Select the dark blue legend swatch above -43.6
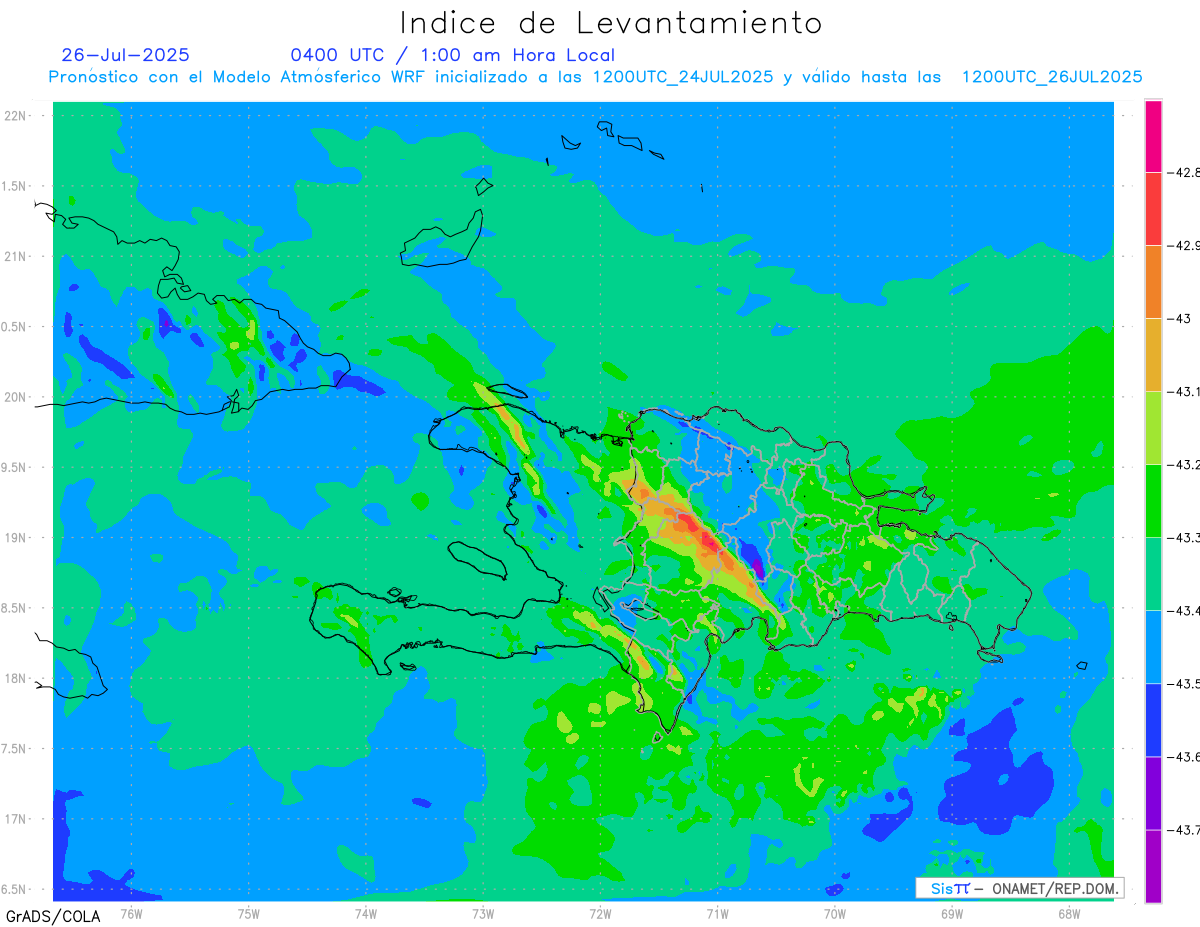1200x927 pixels. point(1153,720)
